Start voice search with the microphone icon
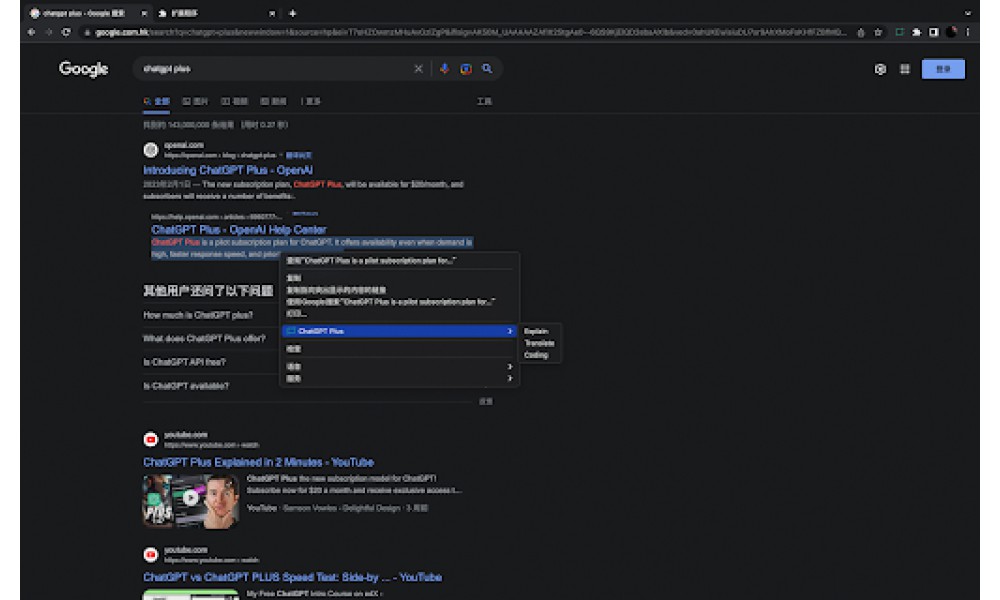The height and width of the screenshot is (600, 1000). (445, 69)
